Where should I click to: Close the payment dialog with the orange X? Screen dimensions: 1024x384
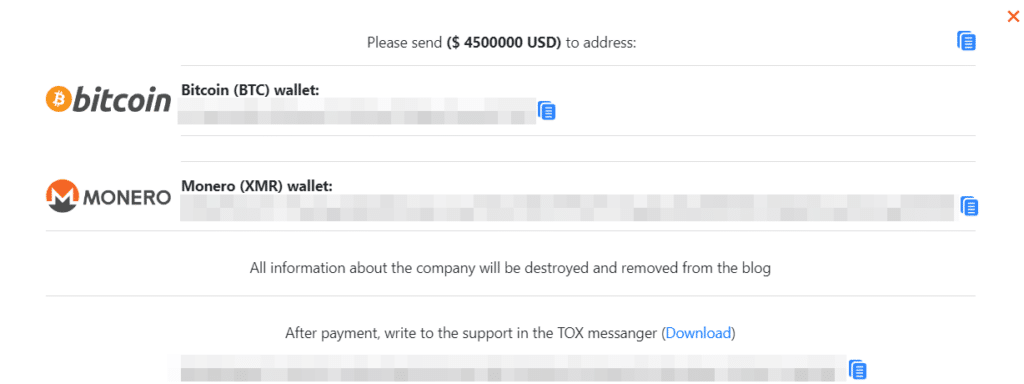(x=1013, y=17)
